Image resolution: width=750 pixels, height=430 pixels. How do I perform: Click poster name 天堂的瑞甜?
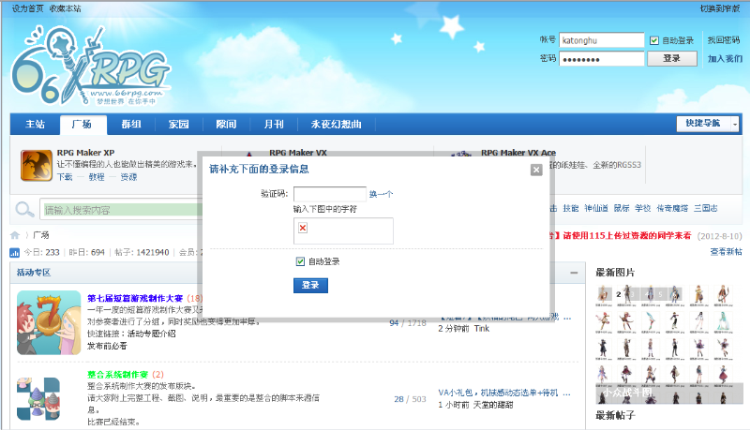point(493,405)
